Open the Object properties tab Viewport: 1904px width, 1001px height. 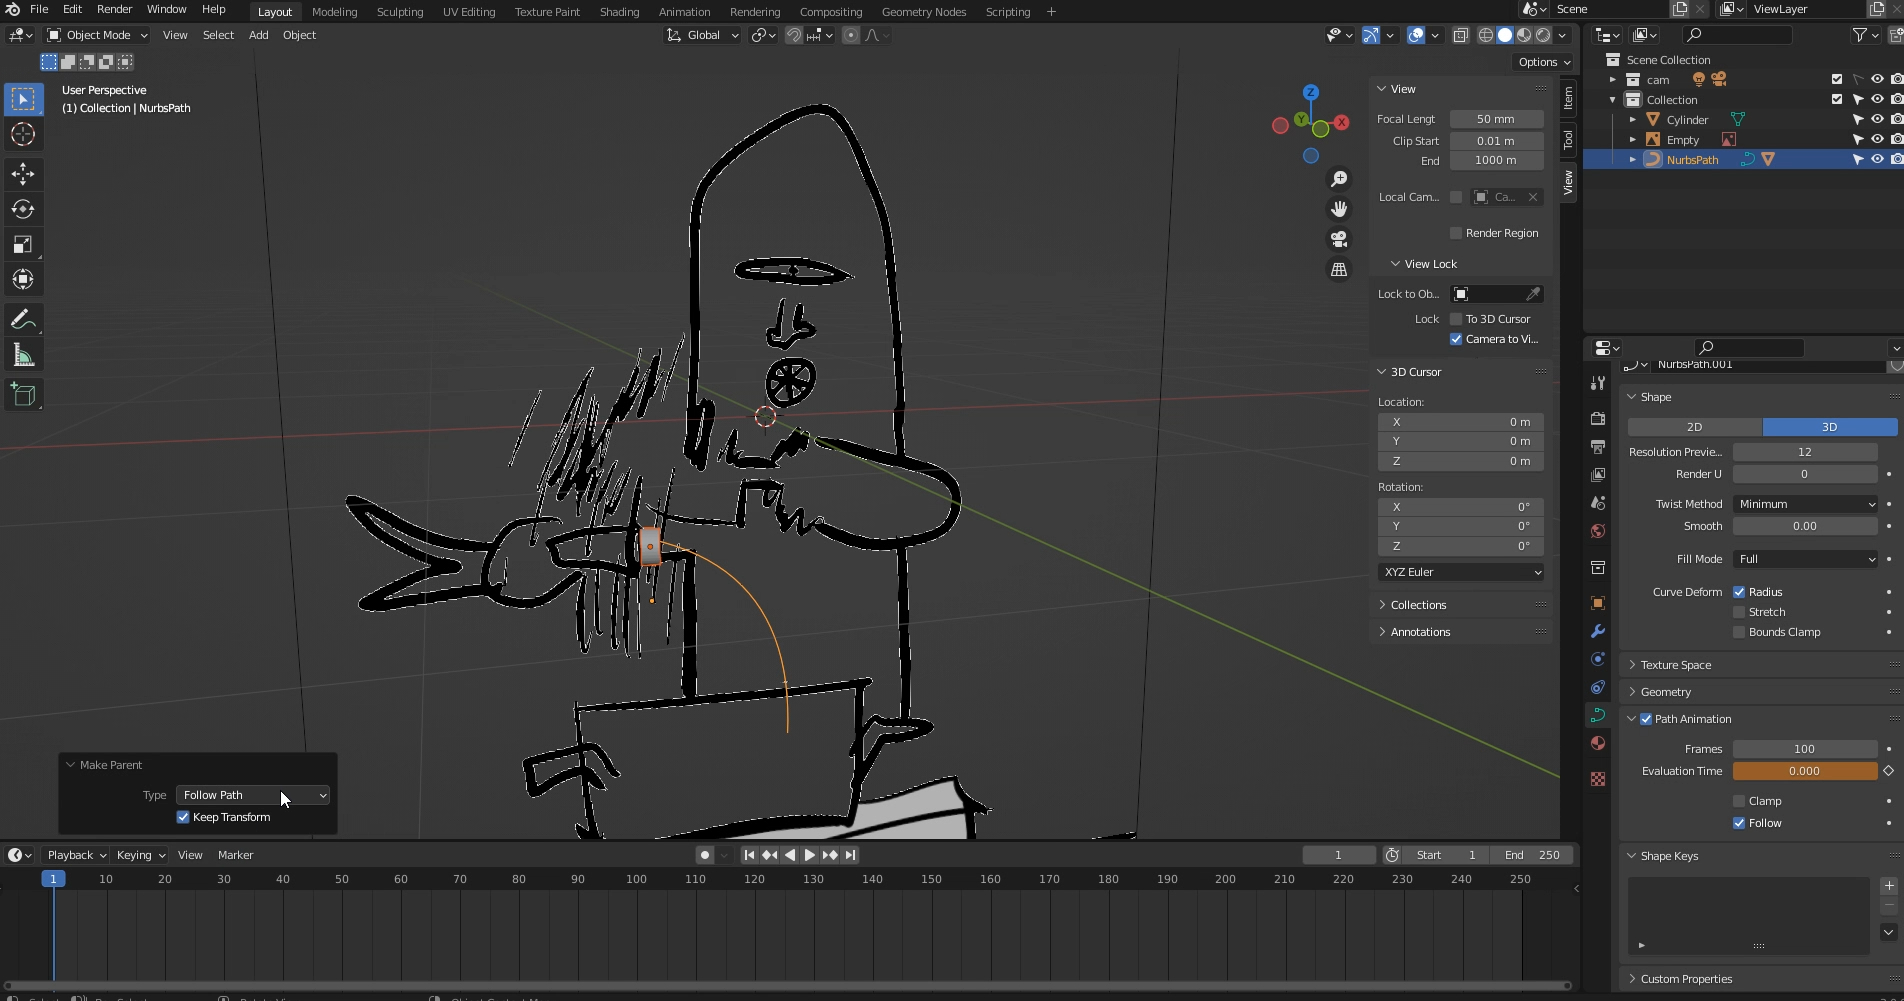tap(1598, 603)
